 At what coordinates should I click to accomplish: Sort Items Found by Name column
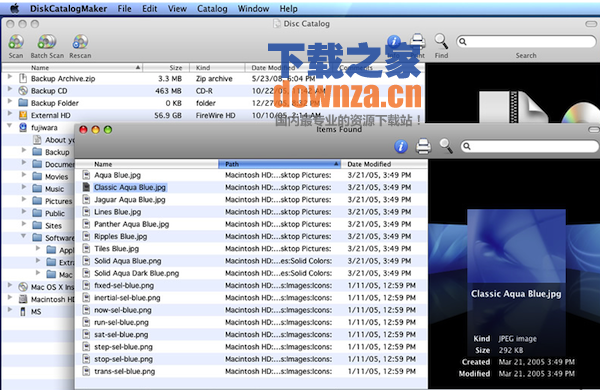click(x=147, y=164)
